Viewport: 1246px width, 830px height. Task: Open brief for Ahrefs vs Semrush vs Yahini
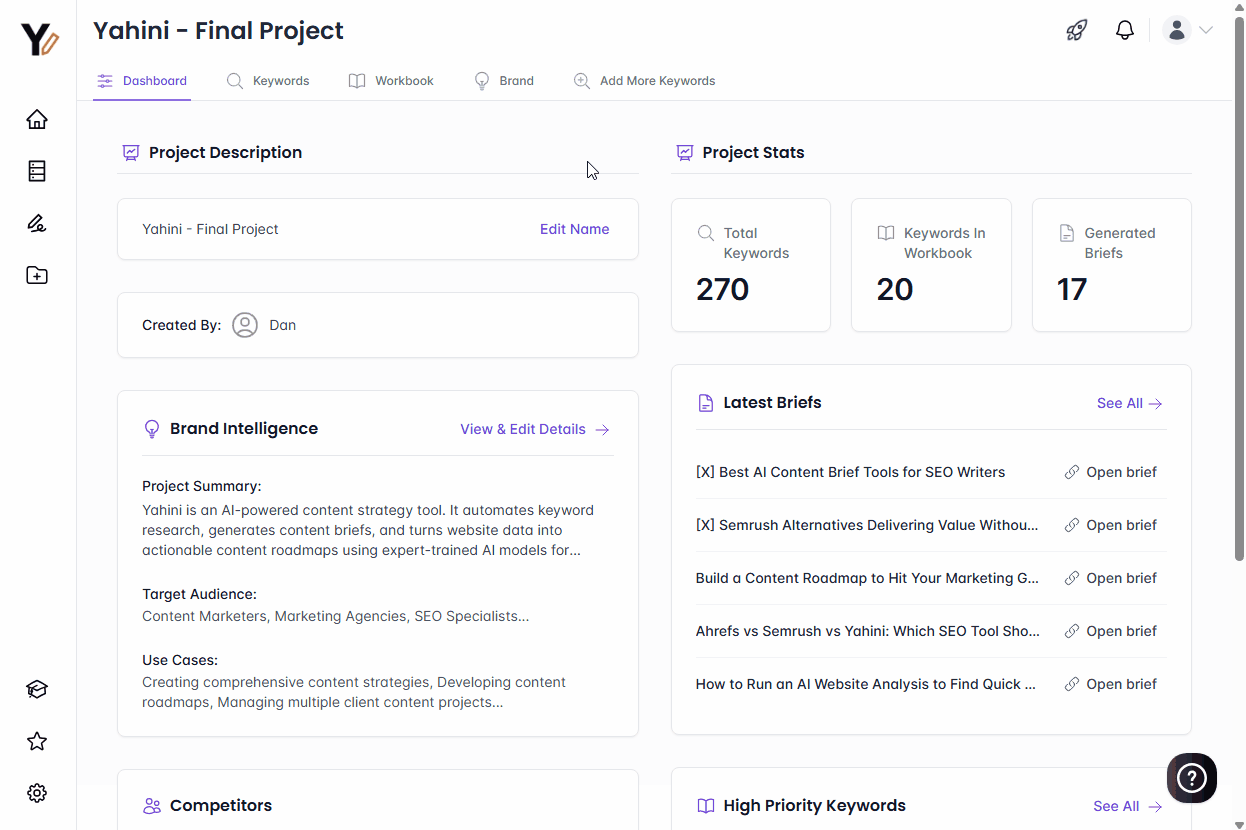click(x=1110, y=631)
